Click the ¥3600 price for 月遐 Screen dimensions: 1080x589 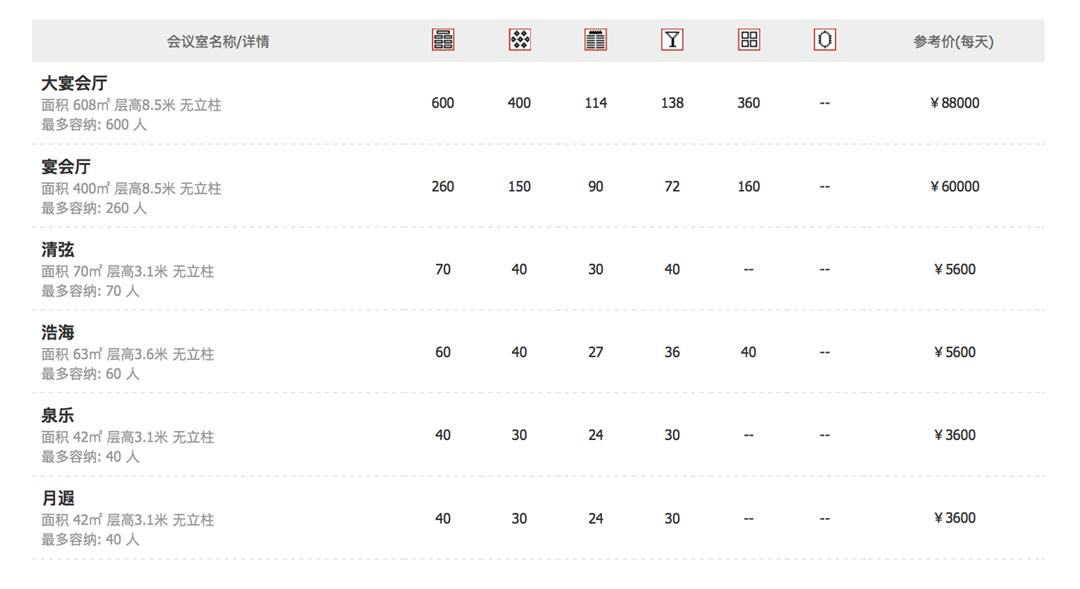point(955,518)
